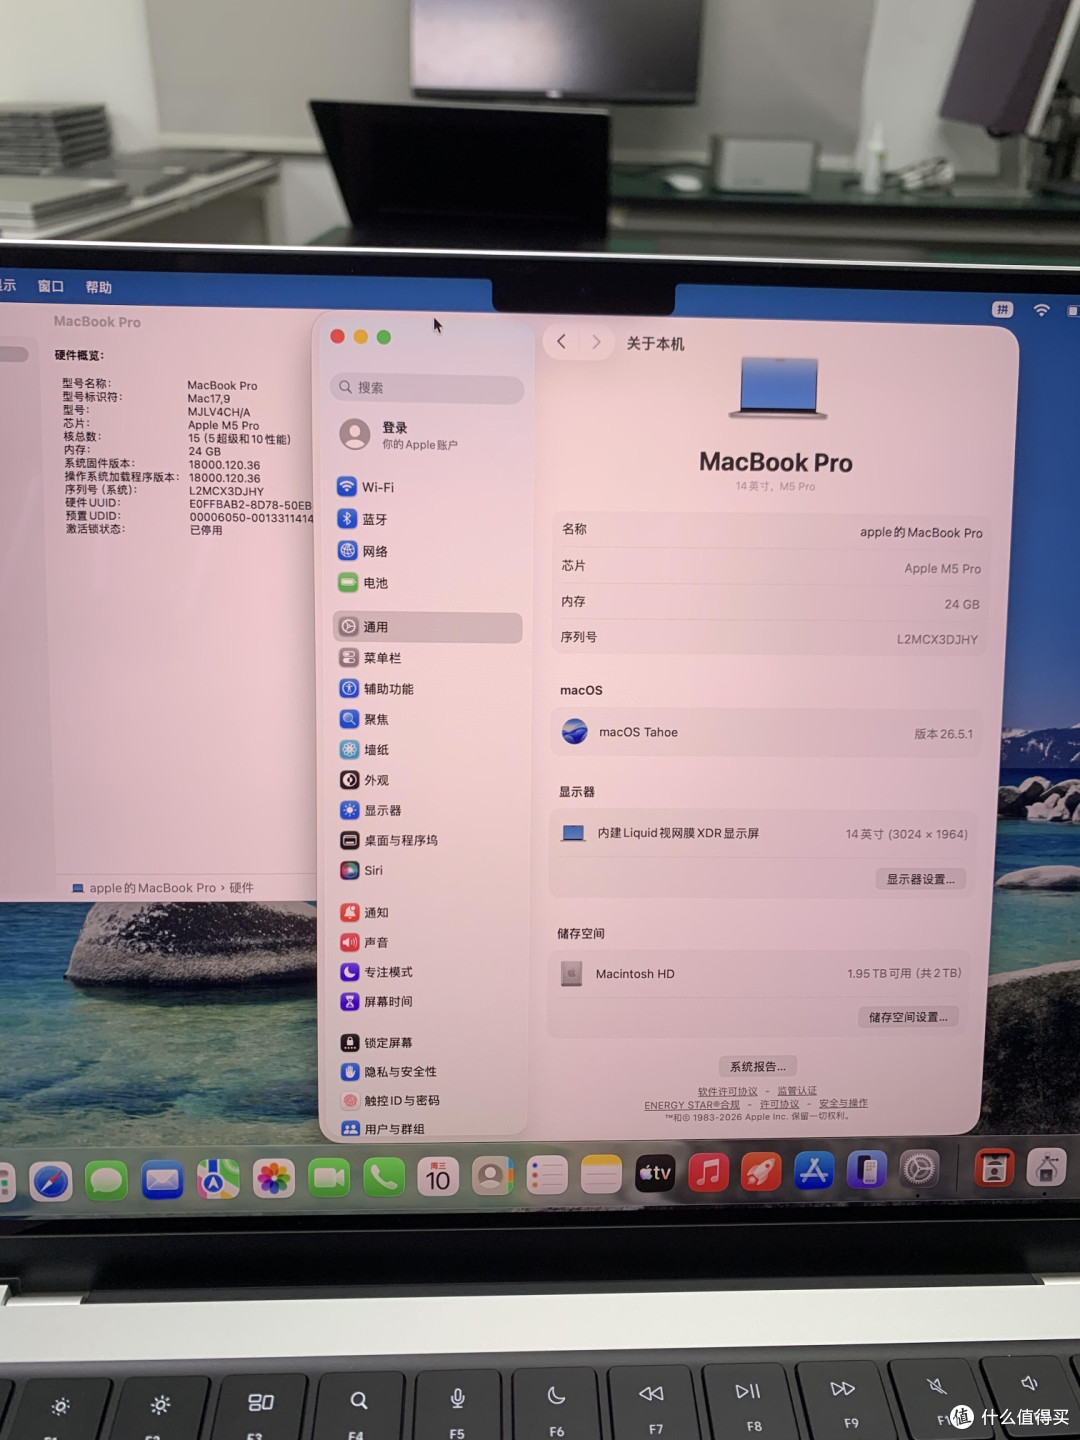This screenshot has width=1080, height=1440.
Task: Open Phone app in Dock
Action: [x=384, y=1177]
